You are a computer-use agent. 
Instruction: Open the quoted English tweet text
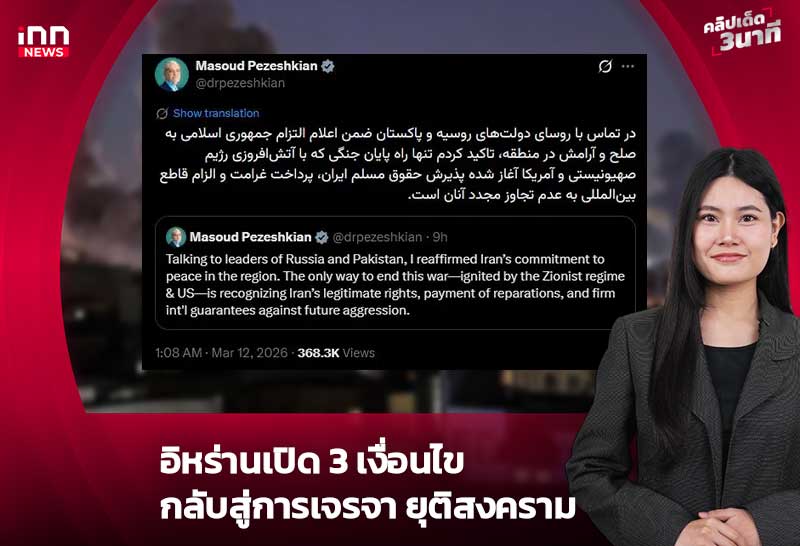point(395,285)
